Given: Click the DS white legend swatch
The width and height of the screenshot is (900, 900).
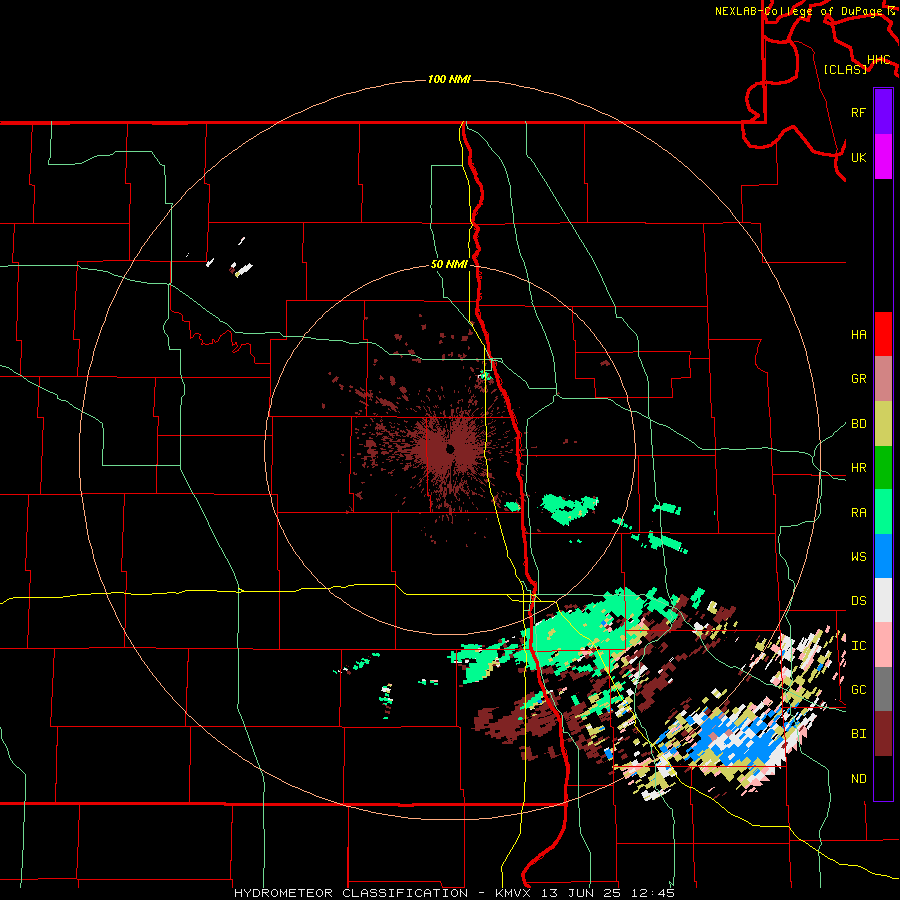Looking at the screenshot, I should point(883,600).
